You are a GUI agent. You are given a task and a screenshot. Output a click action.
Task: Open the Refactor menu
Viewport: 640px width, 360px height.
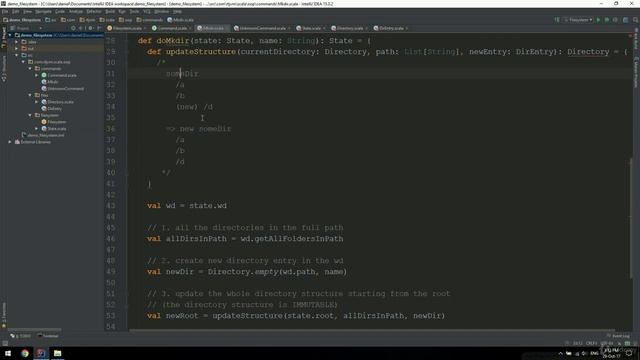pos(94,11)
